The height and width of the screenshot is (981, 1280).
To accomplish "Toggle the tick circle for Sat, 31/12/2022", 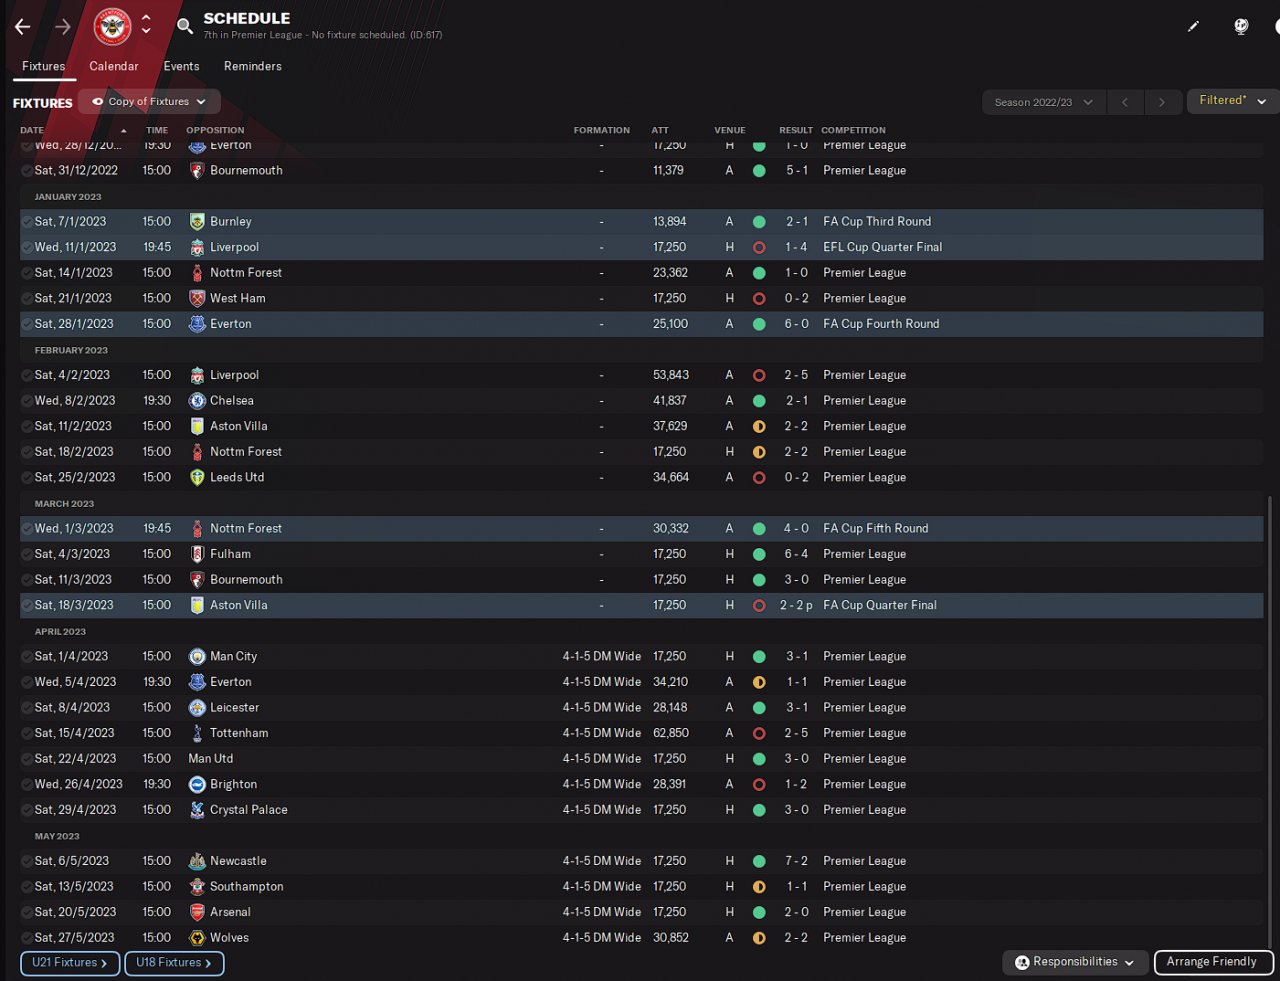I will [27, 171].
